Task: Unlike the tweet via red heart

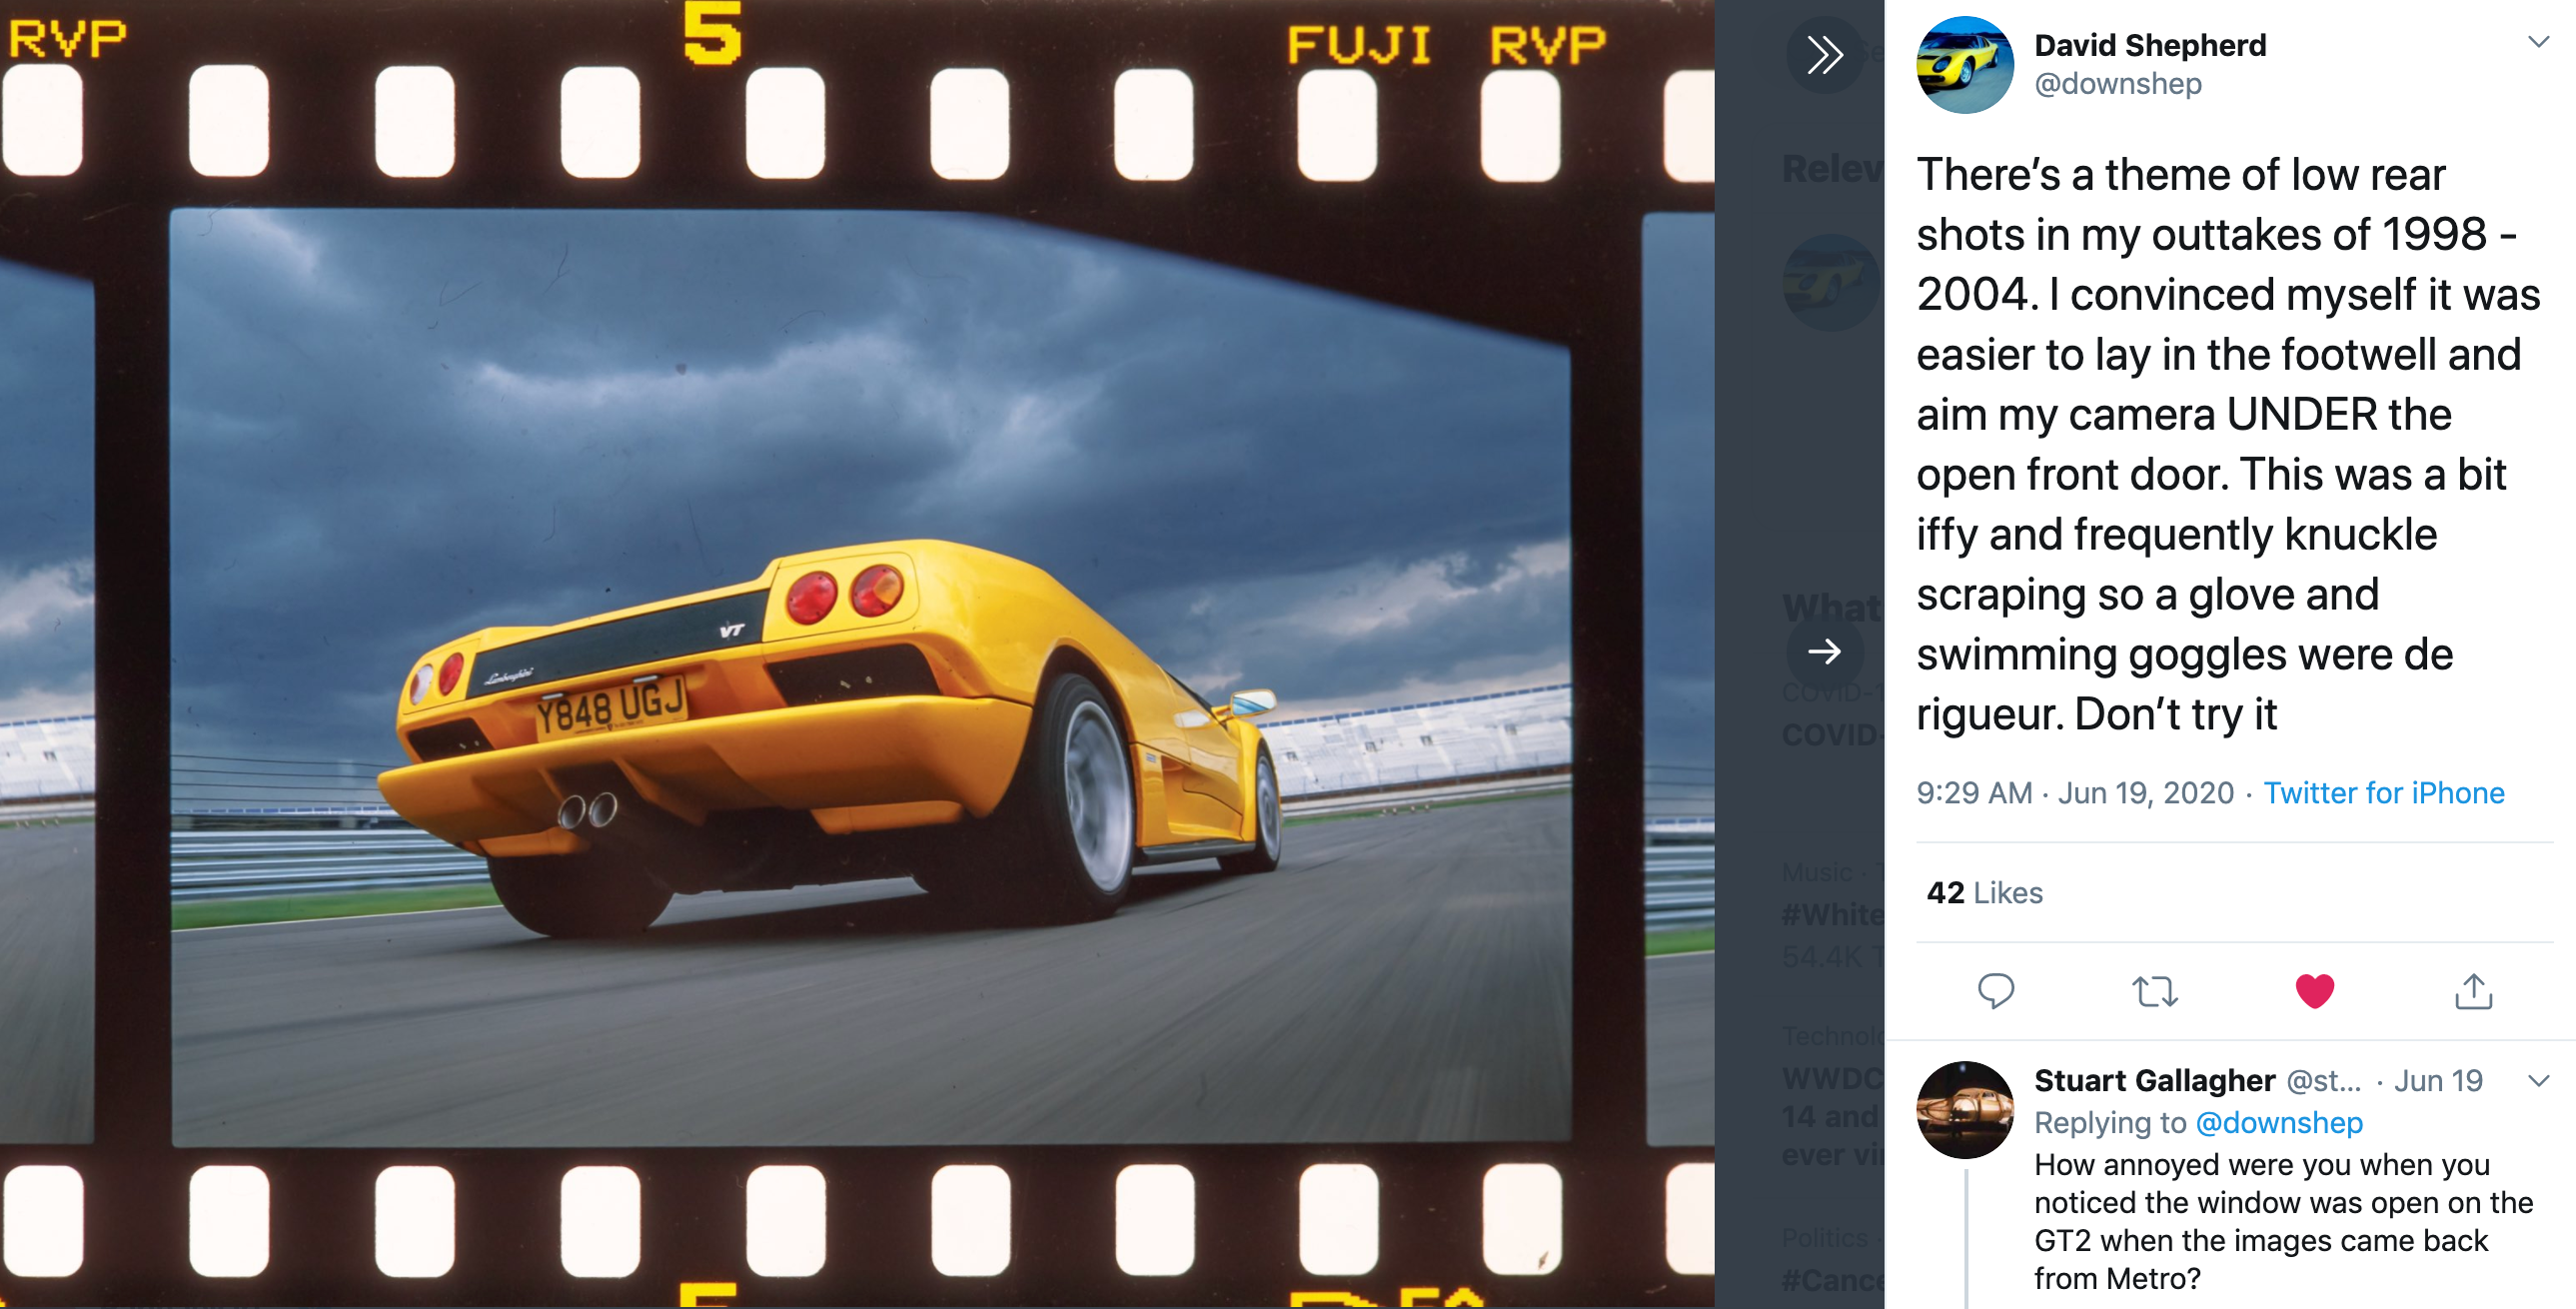Action: pos(2314,991)
